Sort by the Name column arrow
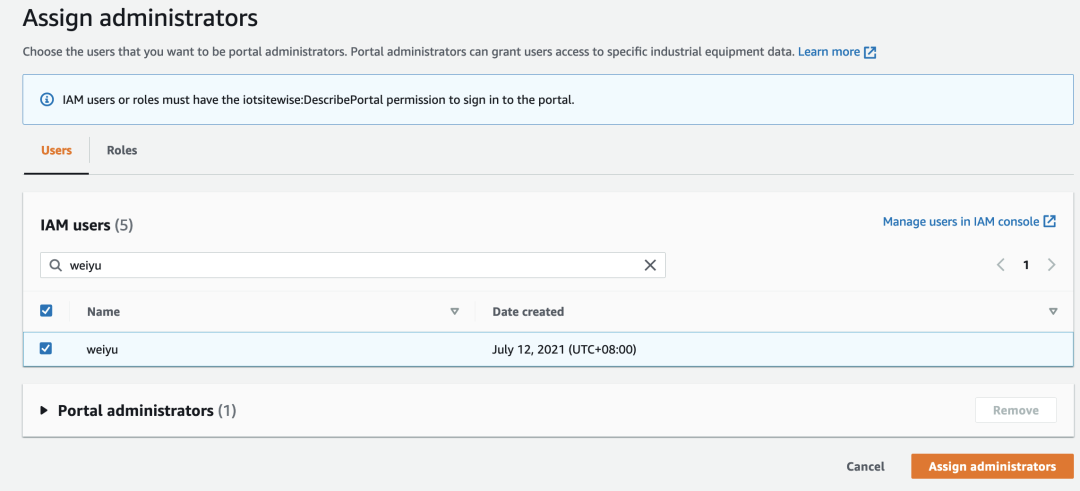The image size is (1080, 491). [x=454, y=312]
